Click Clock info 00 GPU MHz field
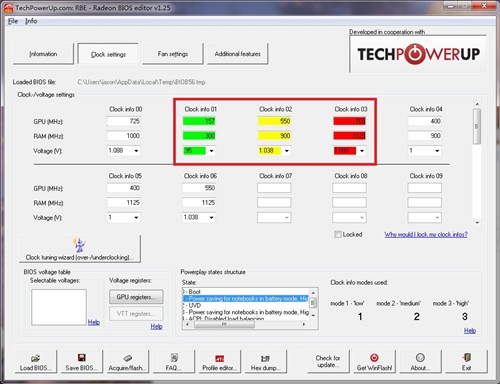Screen dimensions: 500x384 point(124,121)
